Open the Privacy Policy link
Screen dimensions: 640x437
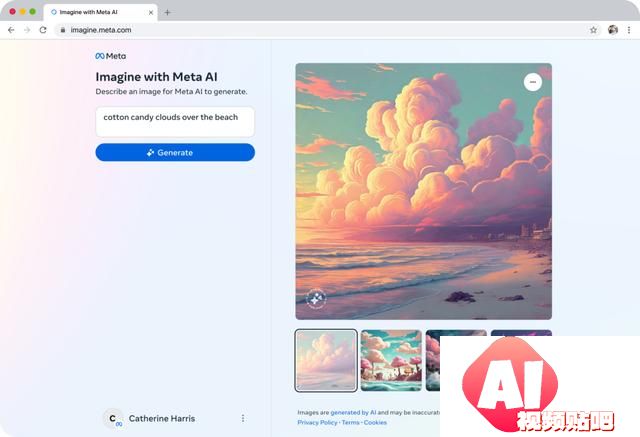[x=318, y=422]
